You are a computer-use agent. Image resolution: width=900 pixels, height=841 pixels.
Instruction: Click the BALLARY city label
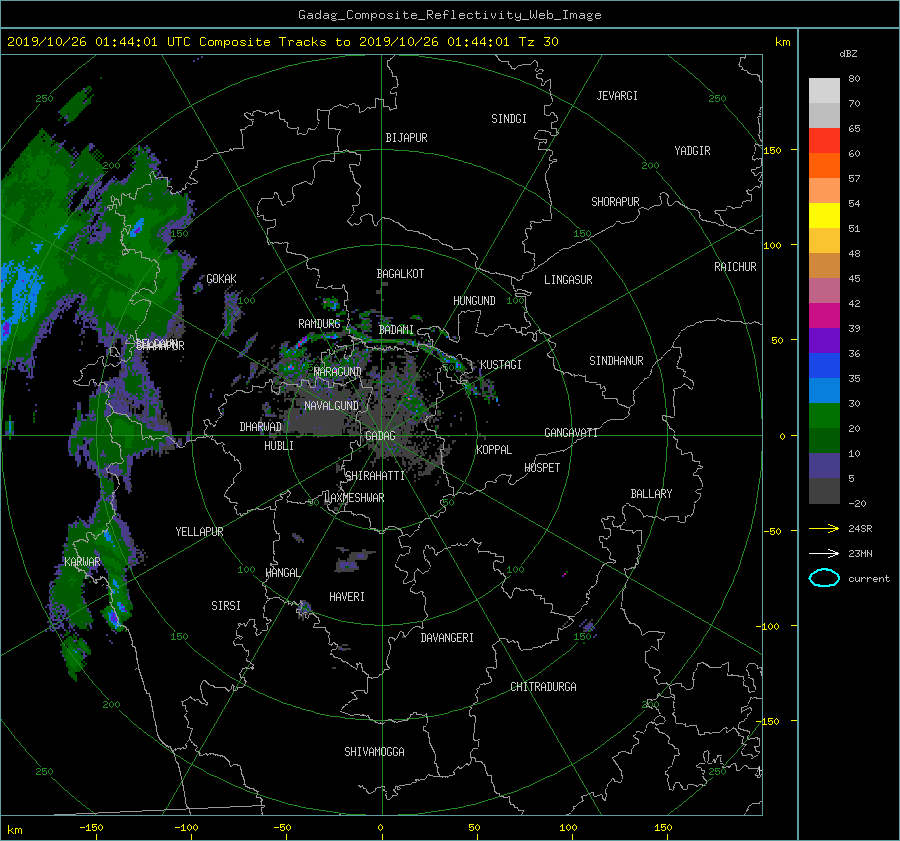[x=651, y=494]
